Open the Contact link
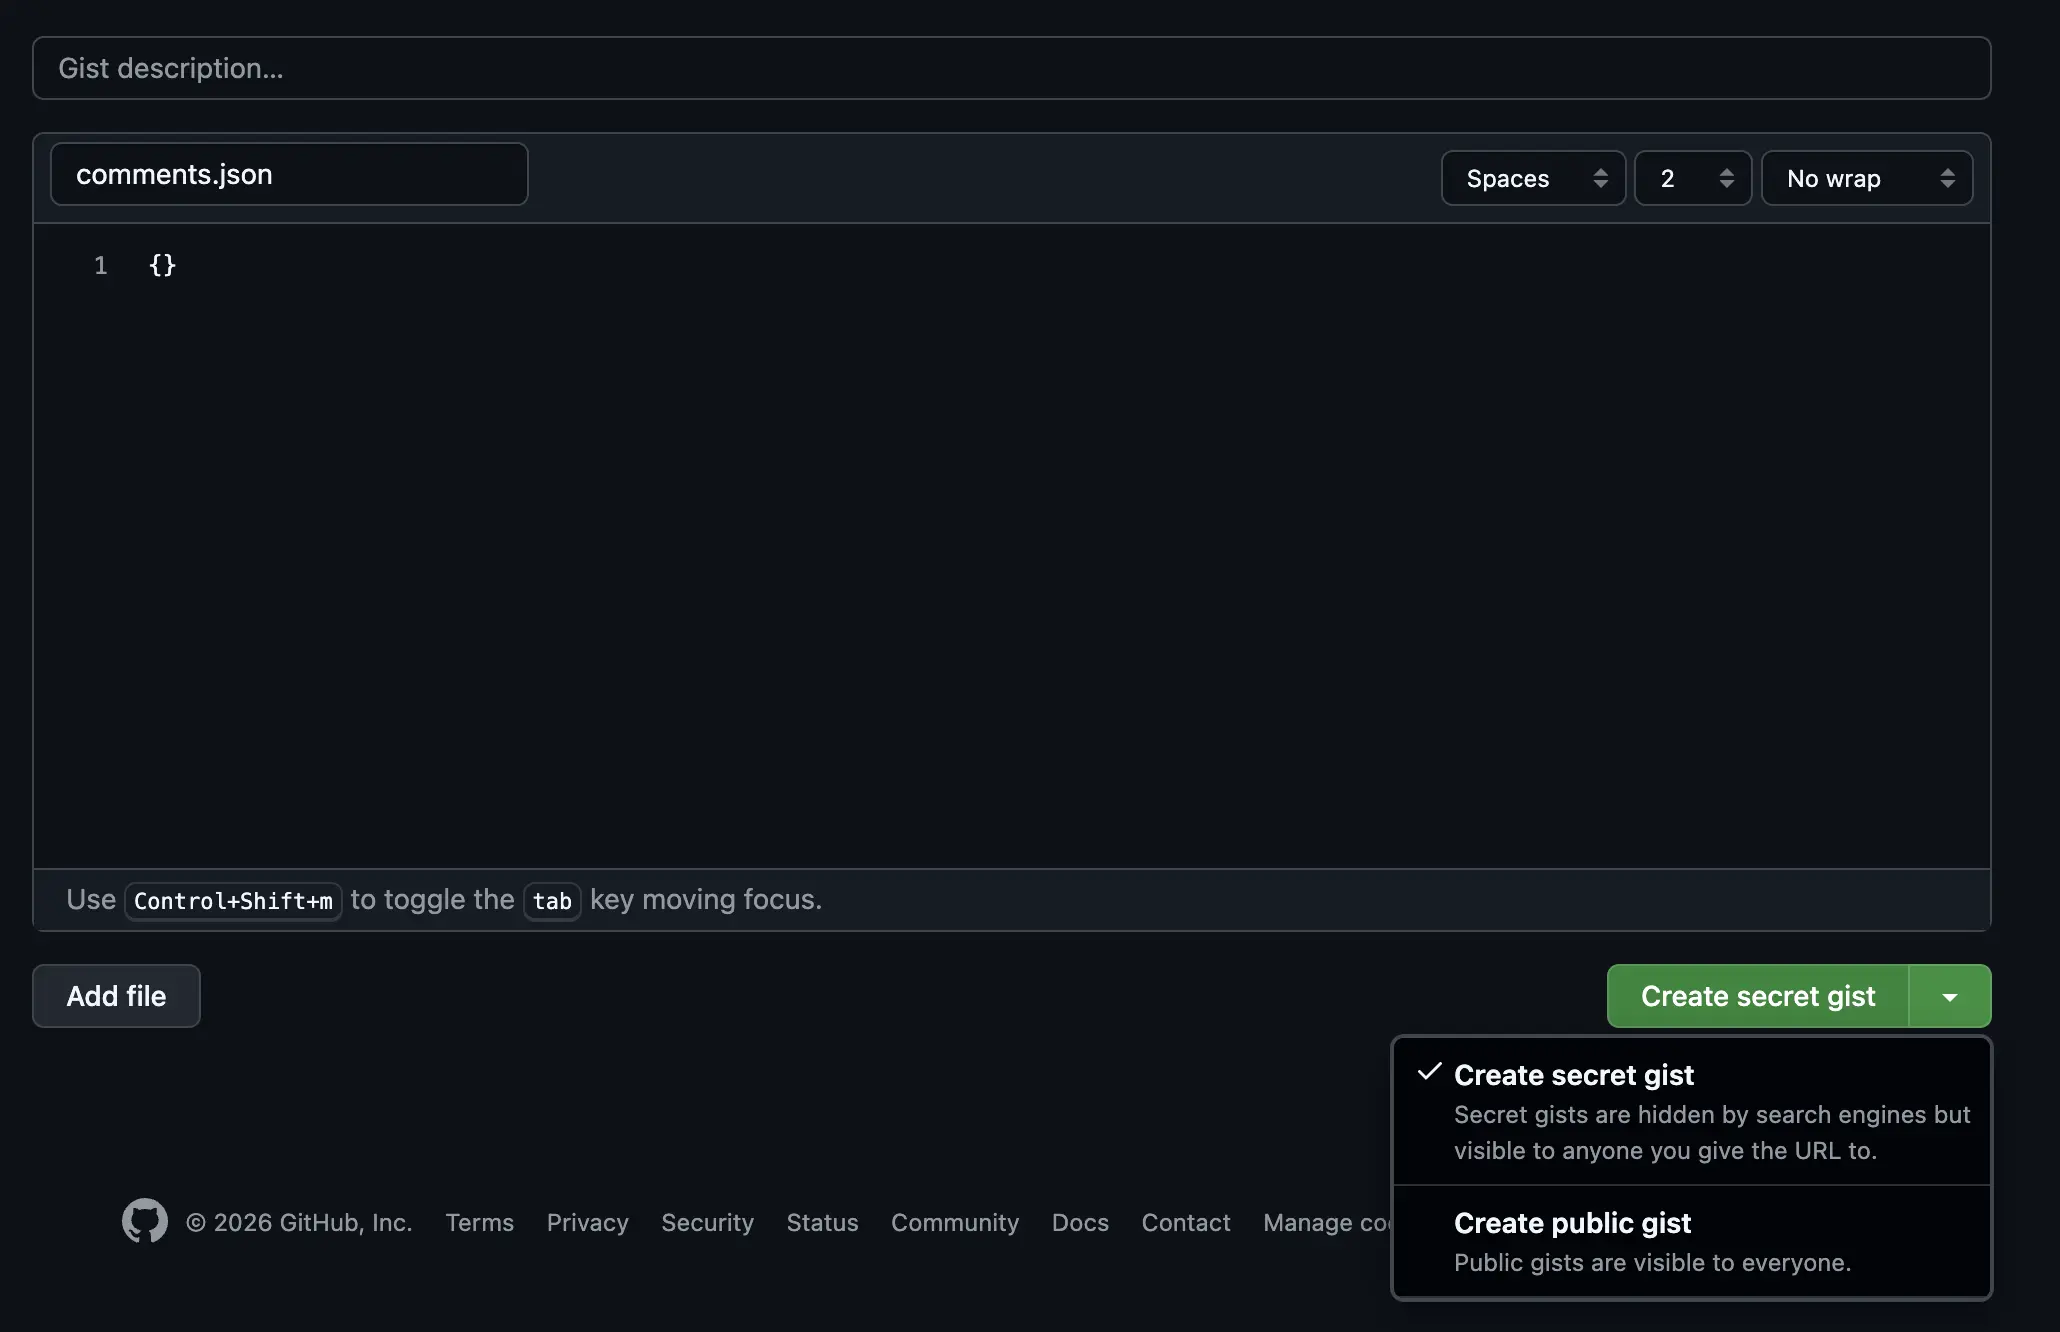This screenshot has width=2060, height=1332. pyautogui.click(x=1186, y=1222)
